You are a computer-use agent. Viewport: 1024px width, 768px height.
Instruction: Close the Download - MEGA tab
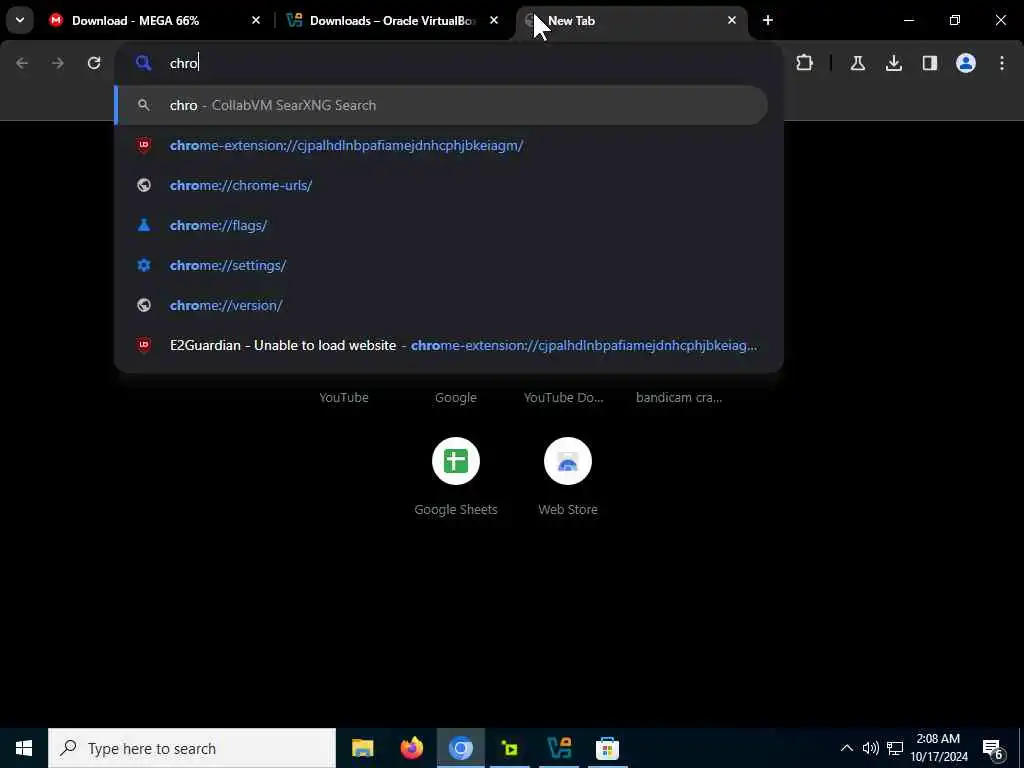(x=256, y=21)
